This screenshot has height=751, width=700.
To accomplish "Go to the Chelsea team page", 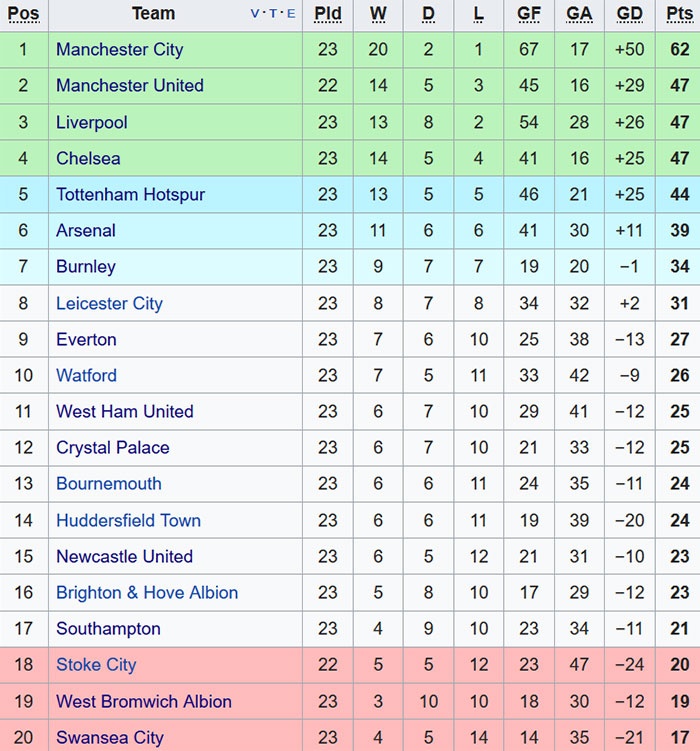I will coord(88,158).
